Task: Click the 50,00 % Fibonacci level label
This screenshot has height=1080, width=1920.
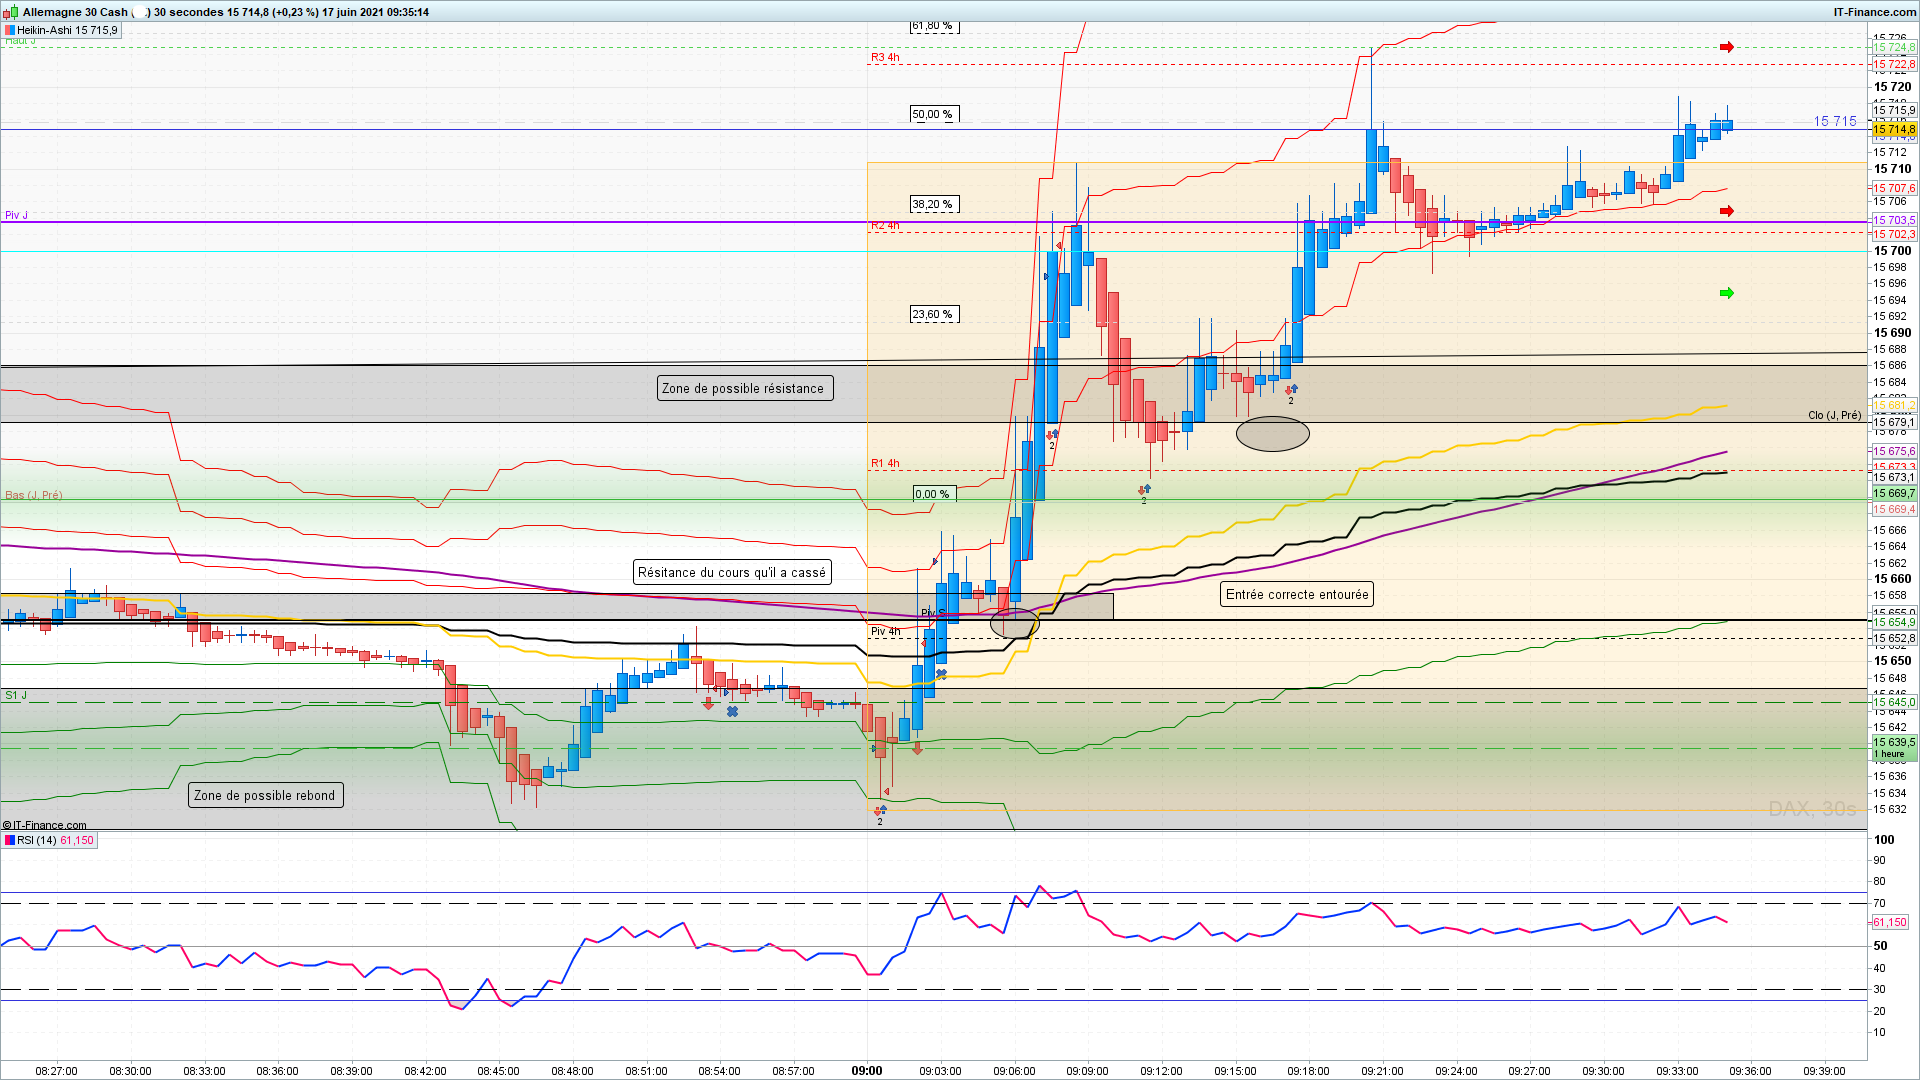Action: (933, 114)
